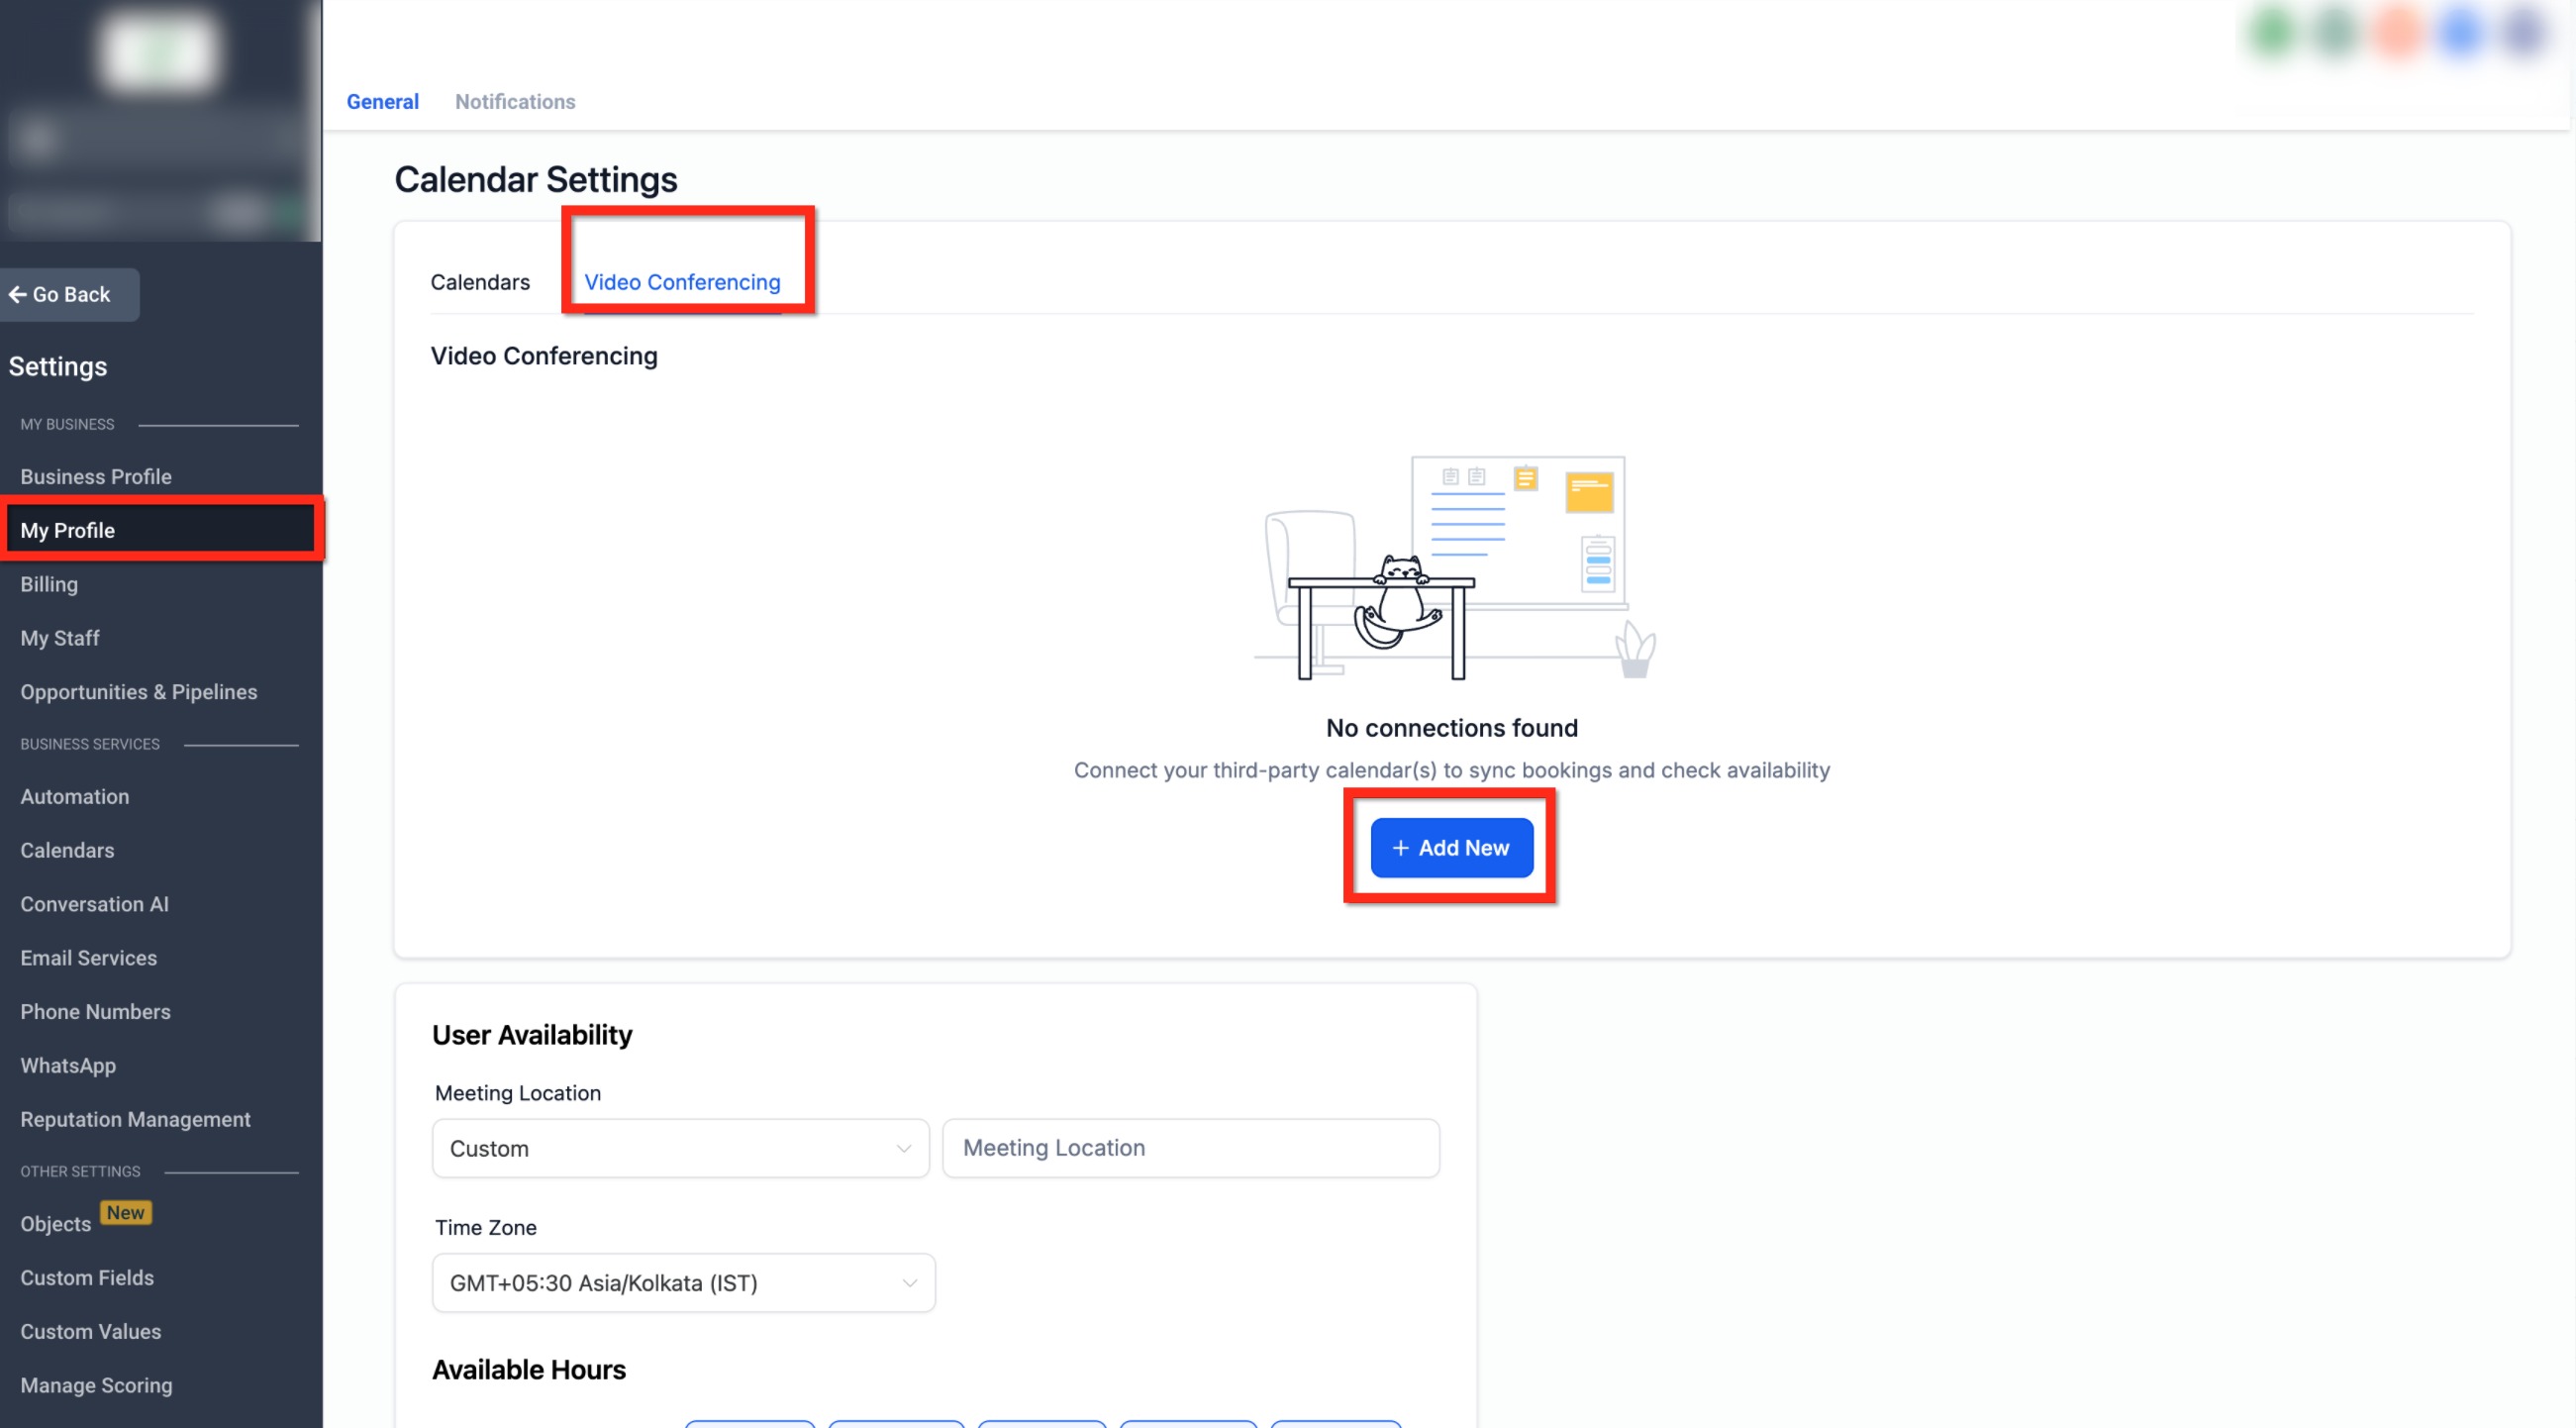Viewport: 2576px width, 1428px height.
Task: Open WhatsApp settings in sidebar
Action: (68, 1065)
